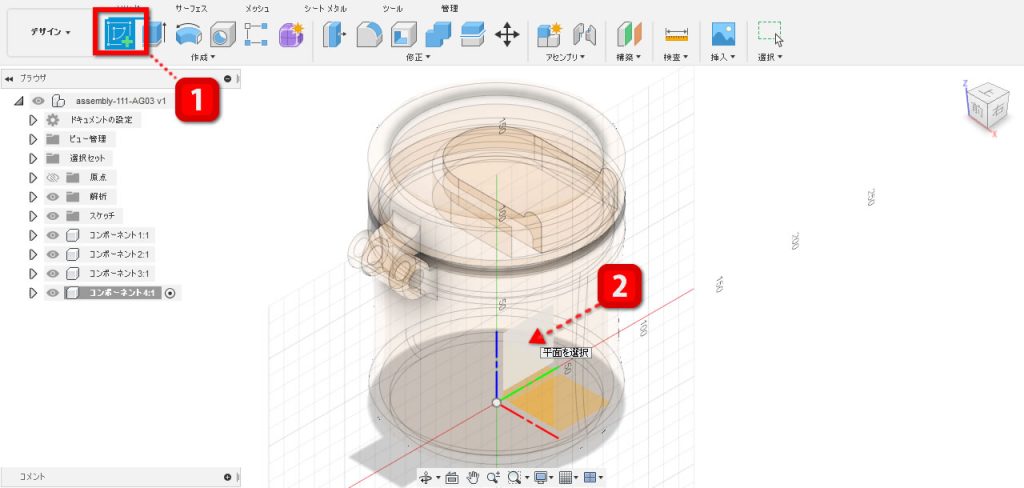
Task: Select the construction plane icon
Action: click(630, 35)
